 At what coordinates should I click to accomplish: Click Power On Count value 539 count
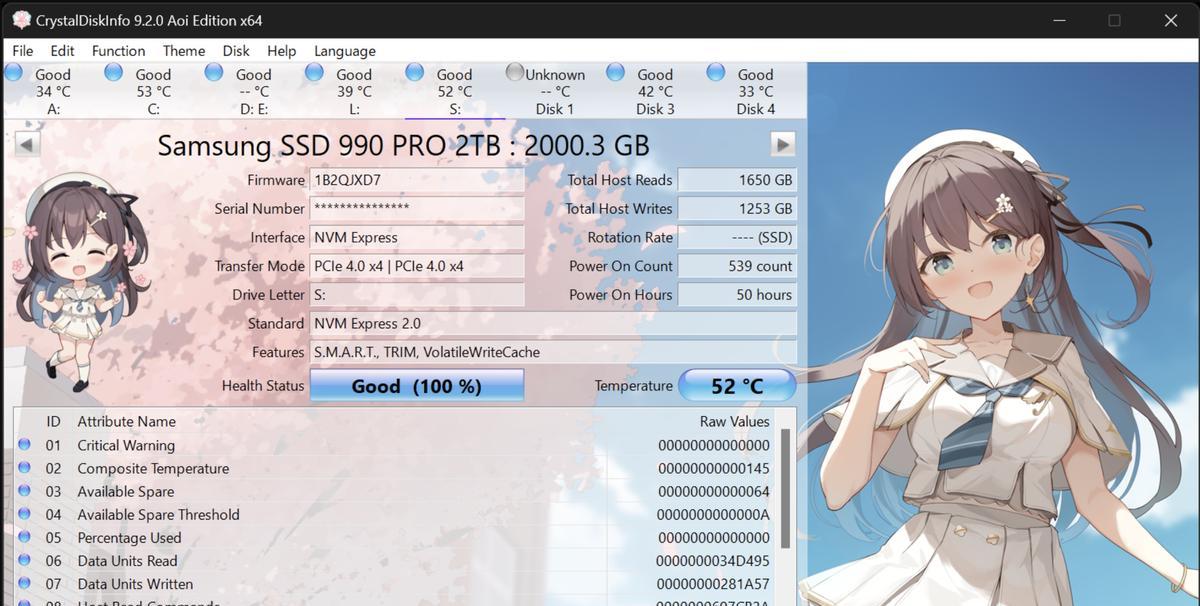738,266
